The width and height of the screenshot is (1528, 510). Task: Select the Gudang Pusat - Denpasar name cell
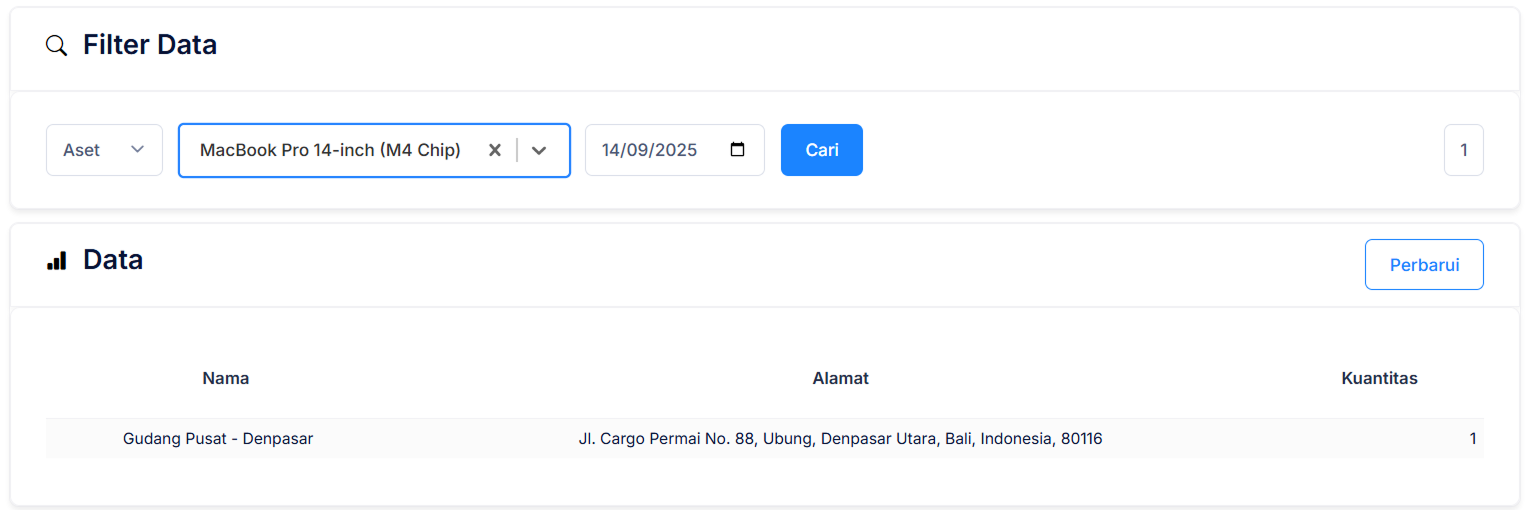coord(218,438)
